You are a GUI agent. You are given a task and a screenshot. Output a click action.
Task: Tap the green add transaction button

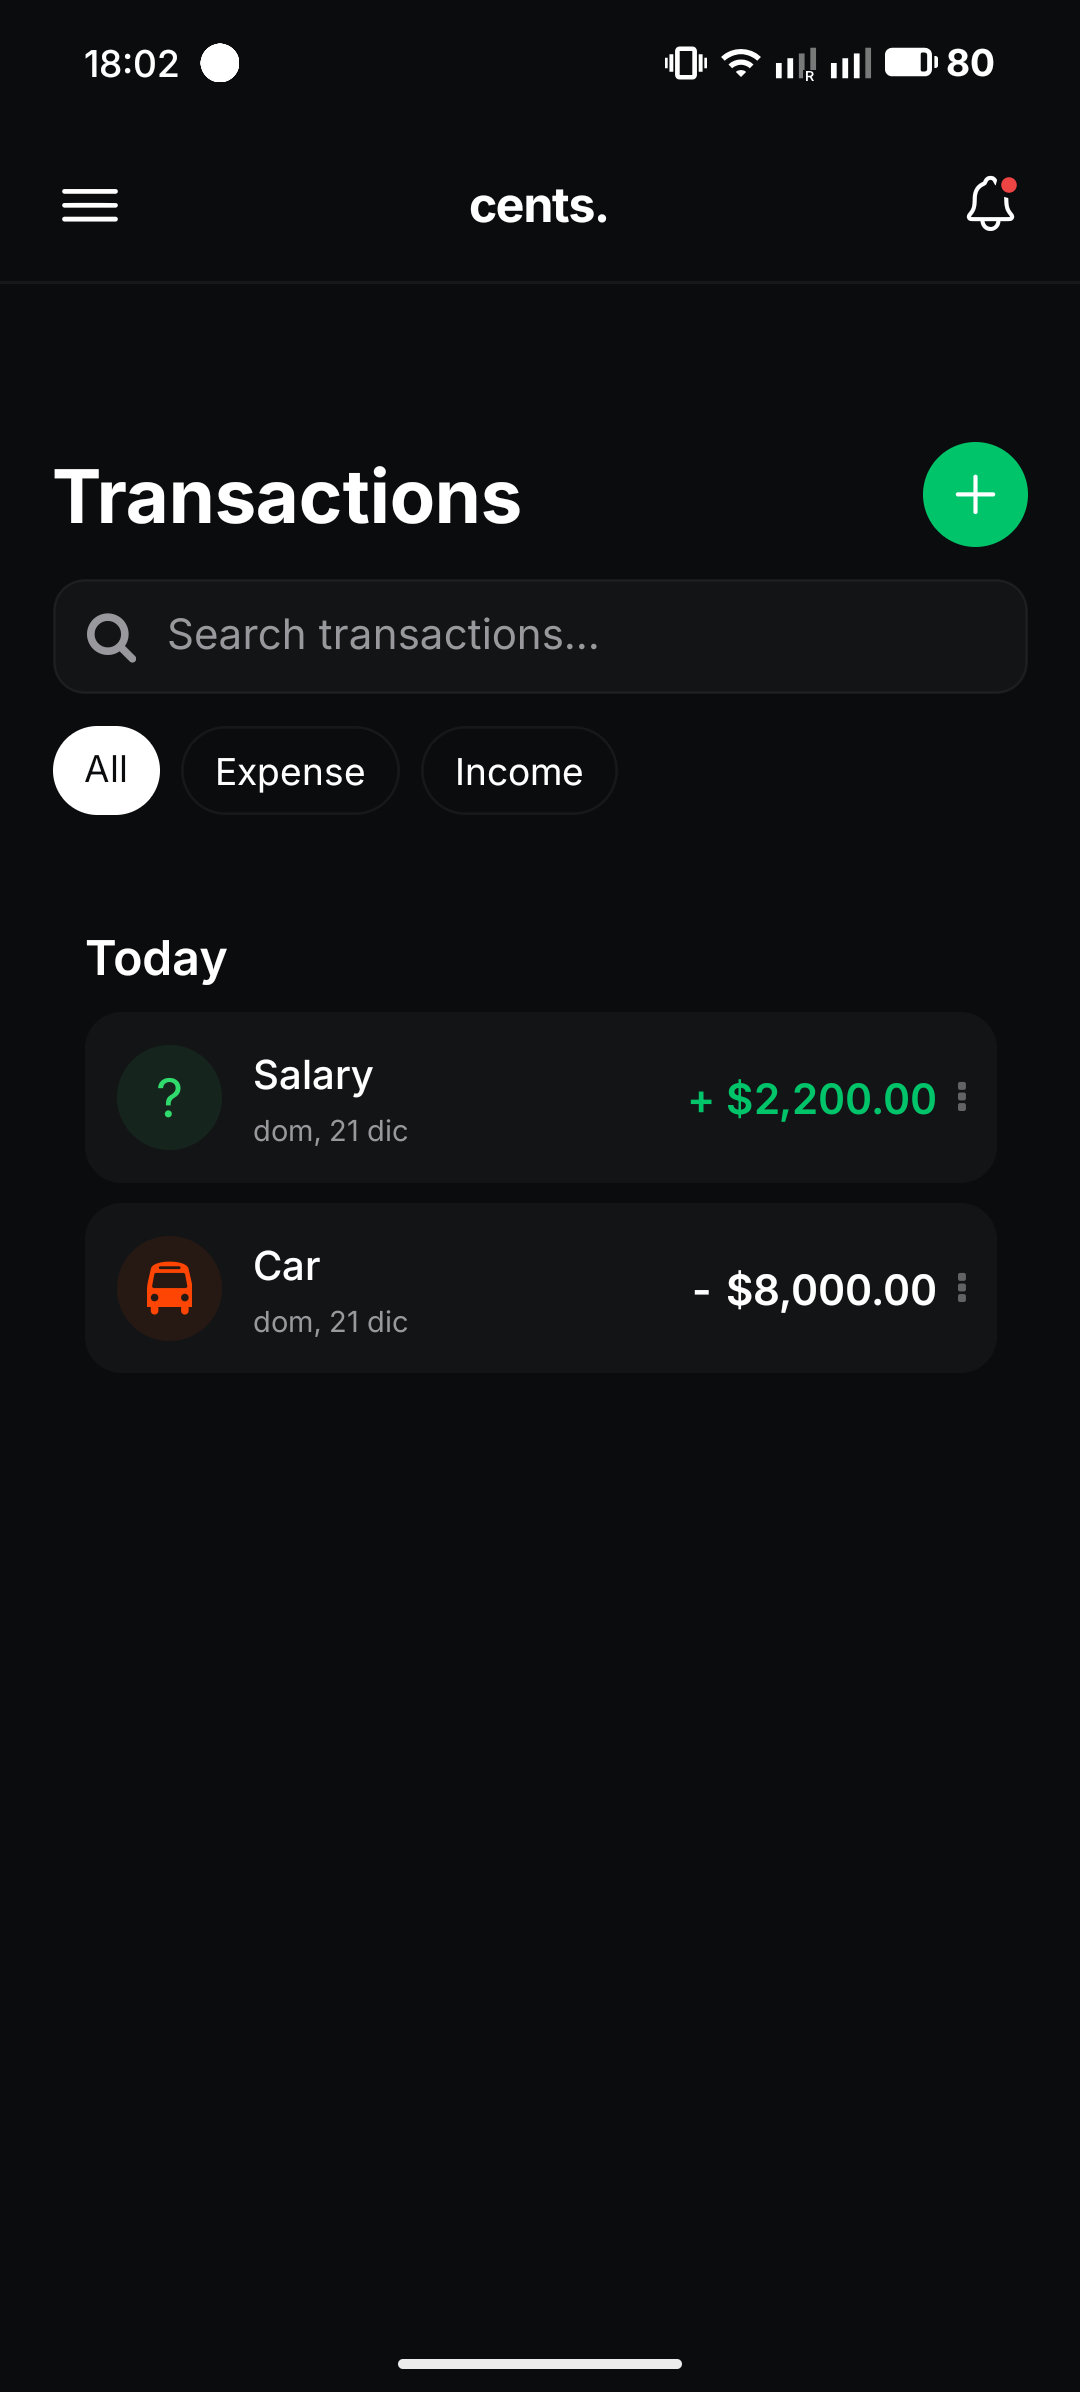[x=975, y=494]
